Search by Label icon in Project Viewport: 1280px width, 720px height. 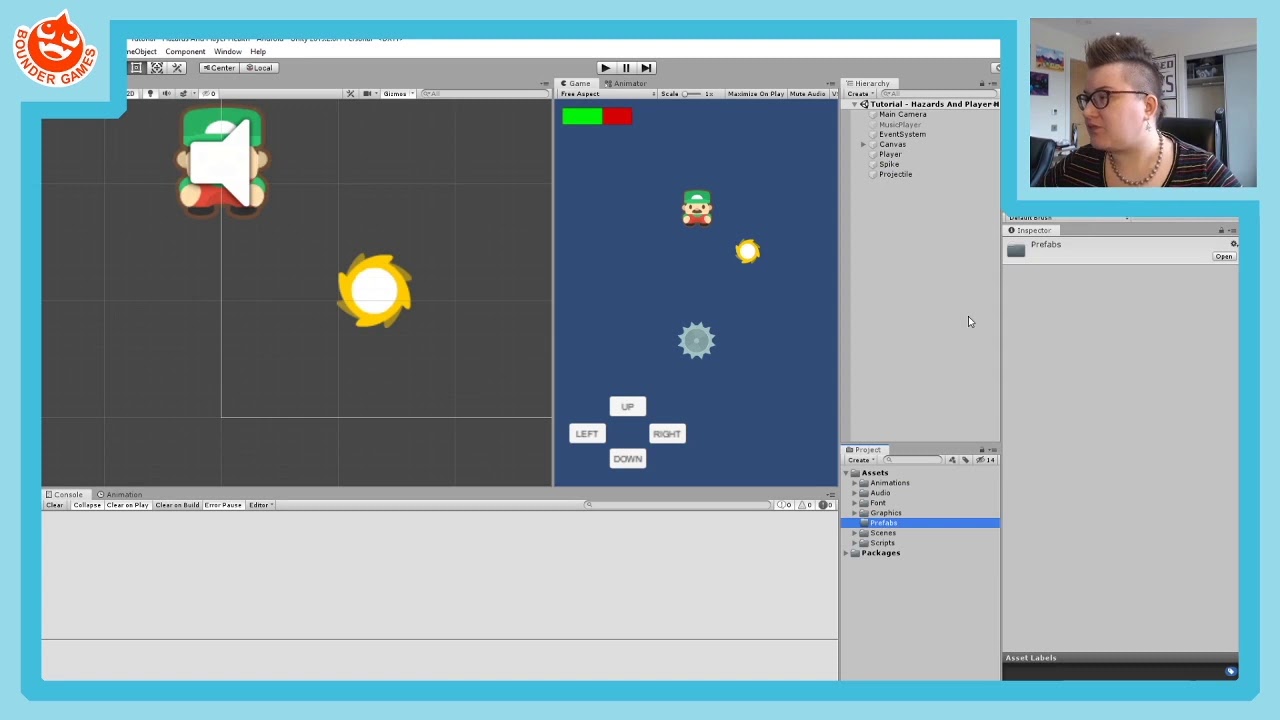coord(965,460)
